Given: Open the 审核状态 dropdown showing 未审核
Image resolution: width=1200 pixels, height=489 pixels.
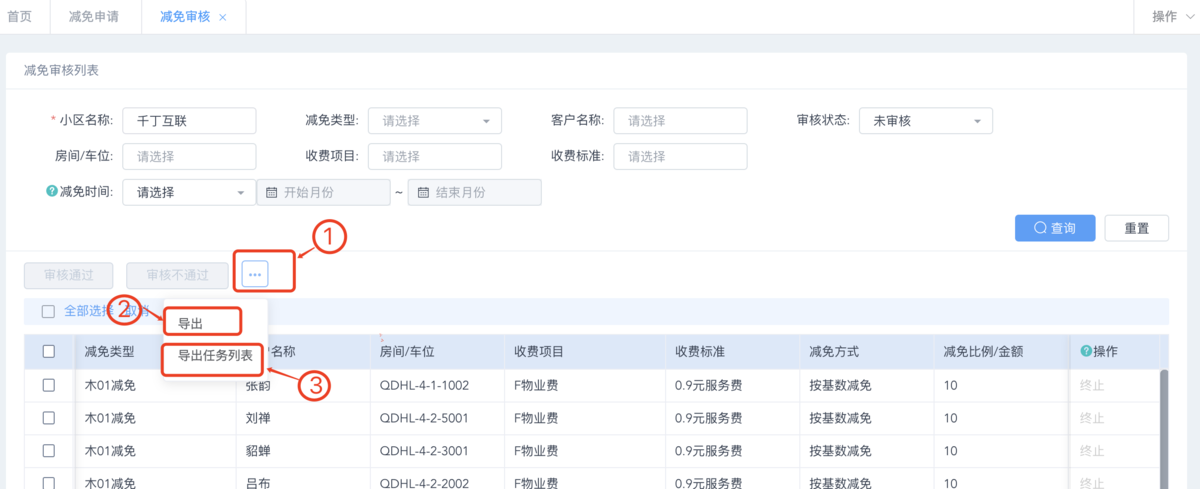Looking at the screenshot, I should coord(926,121).
